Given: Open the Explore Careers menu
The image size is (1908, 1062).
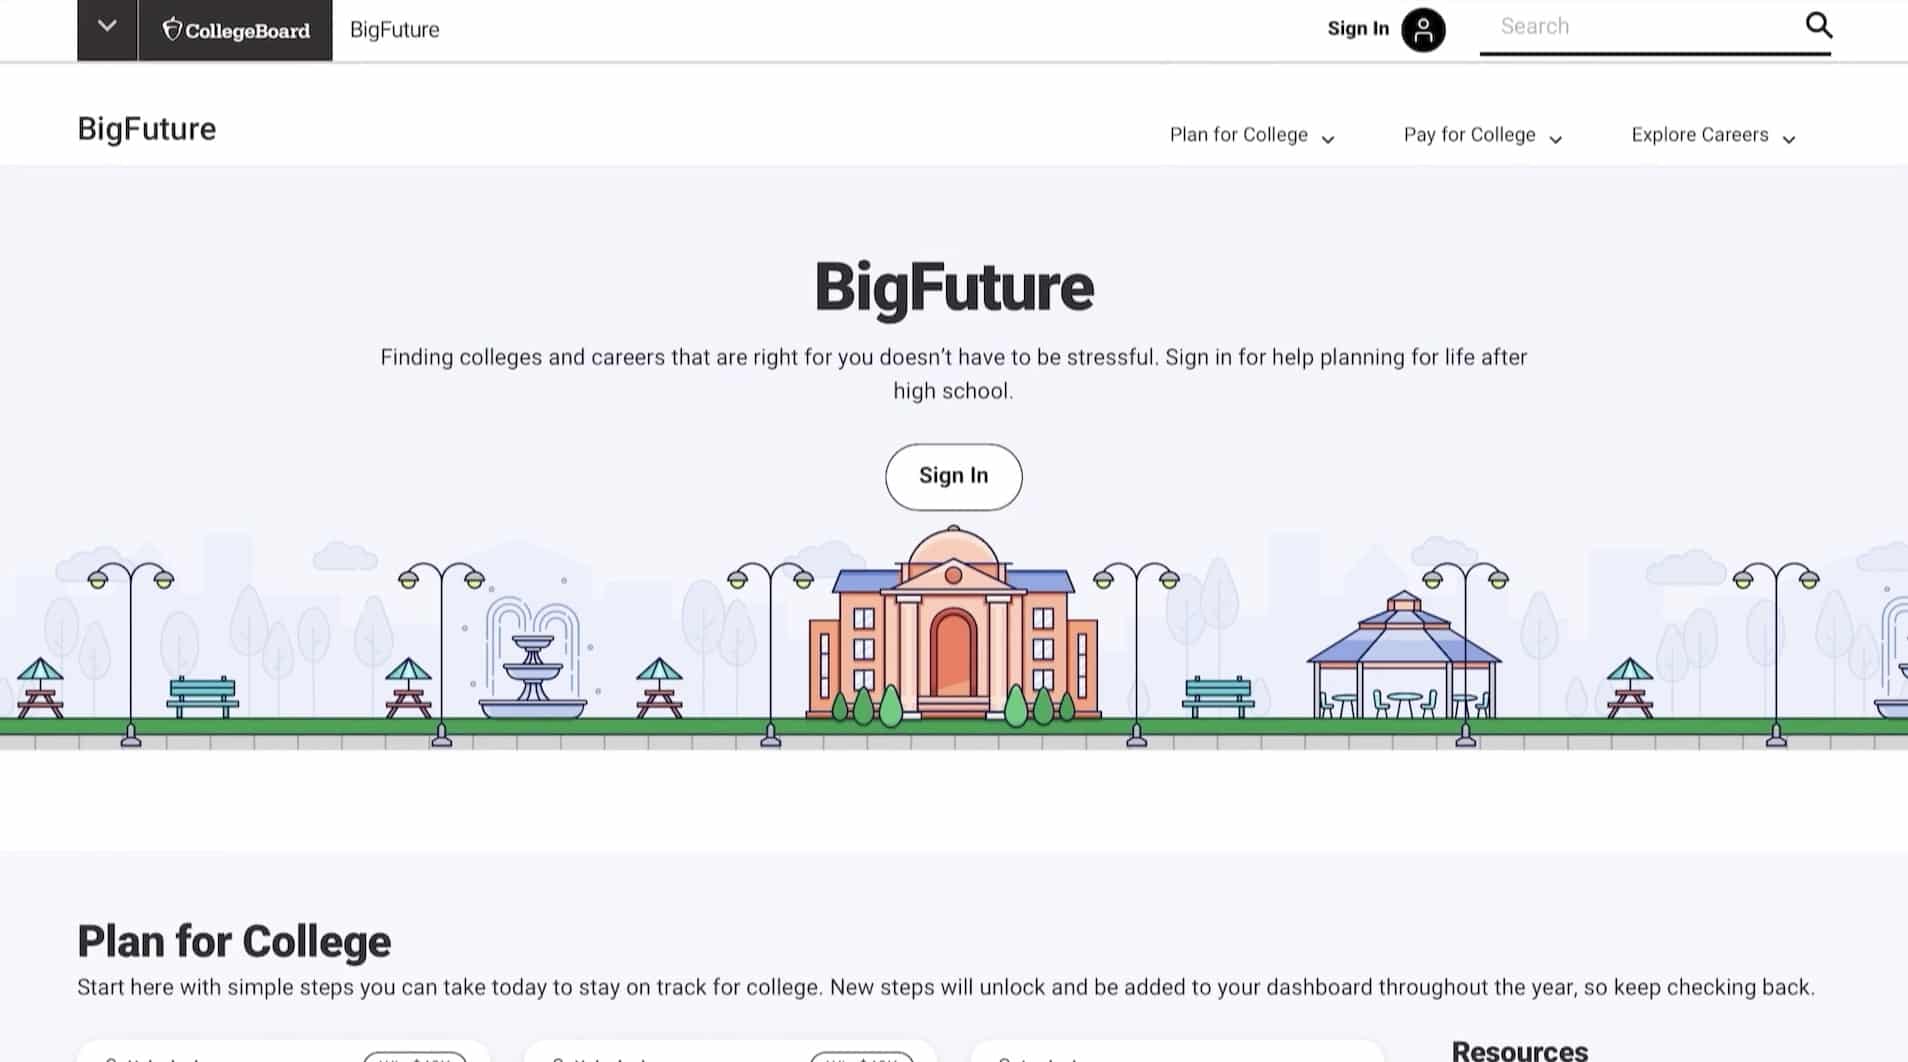Looking at the screenshot, I should pos(1713,135).
